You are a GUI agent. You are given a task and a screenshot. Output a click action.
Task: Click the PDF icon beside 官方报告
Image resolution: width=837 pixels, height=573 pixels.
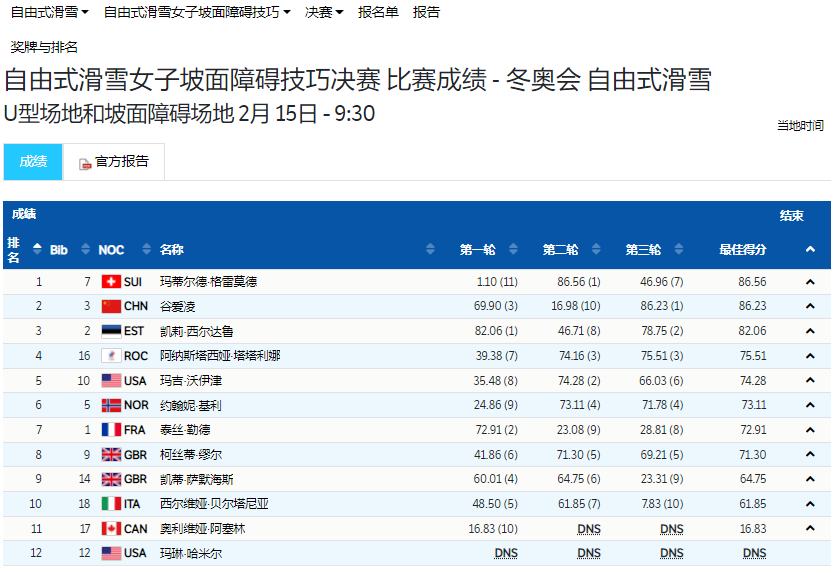point(85,164)
